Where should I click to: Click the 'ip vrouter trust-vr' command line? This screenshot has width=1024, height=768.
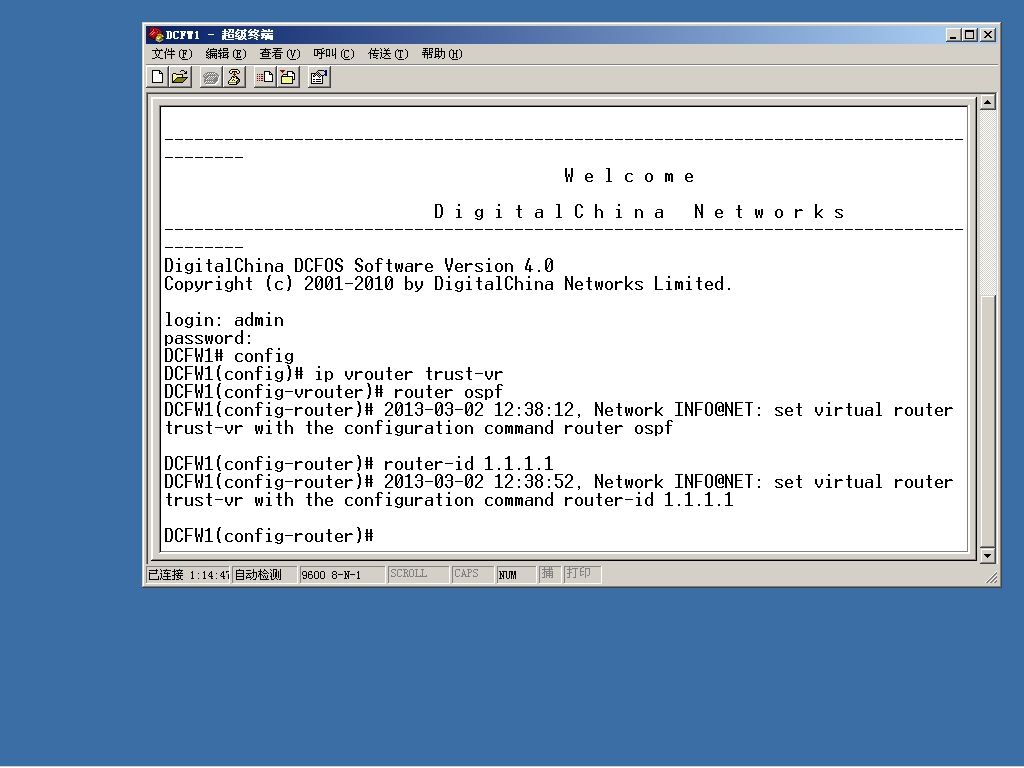[334, 374]
